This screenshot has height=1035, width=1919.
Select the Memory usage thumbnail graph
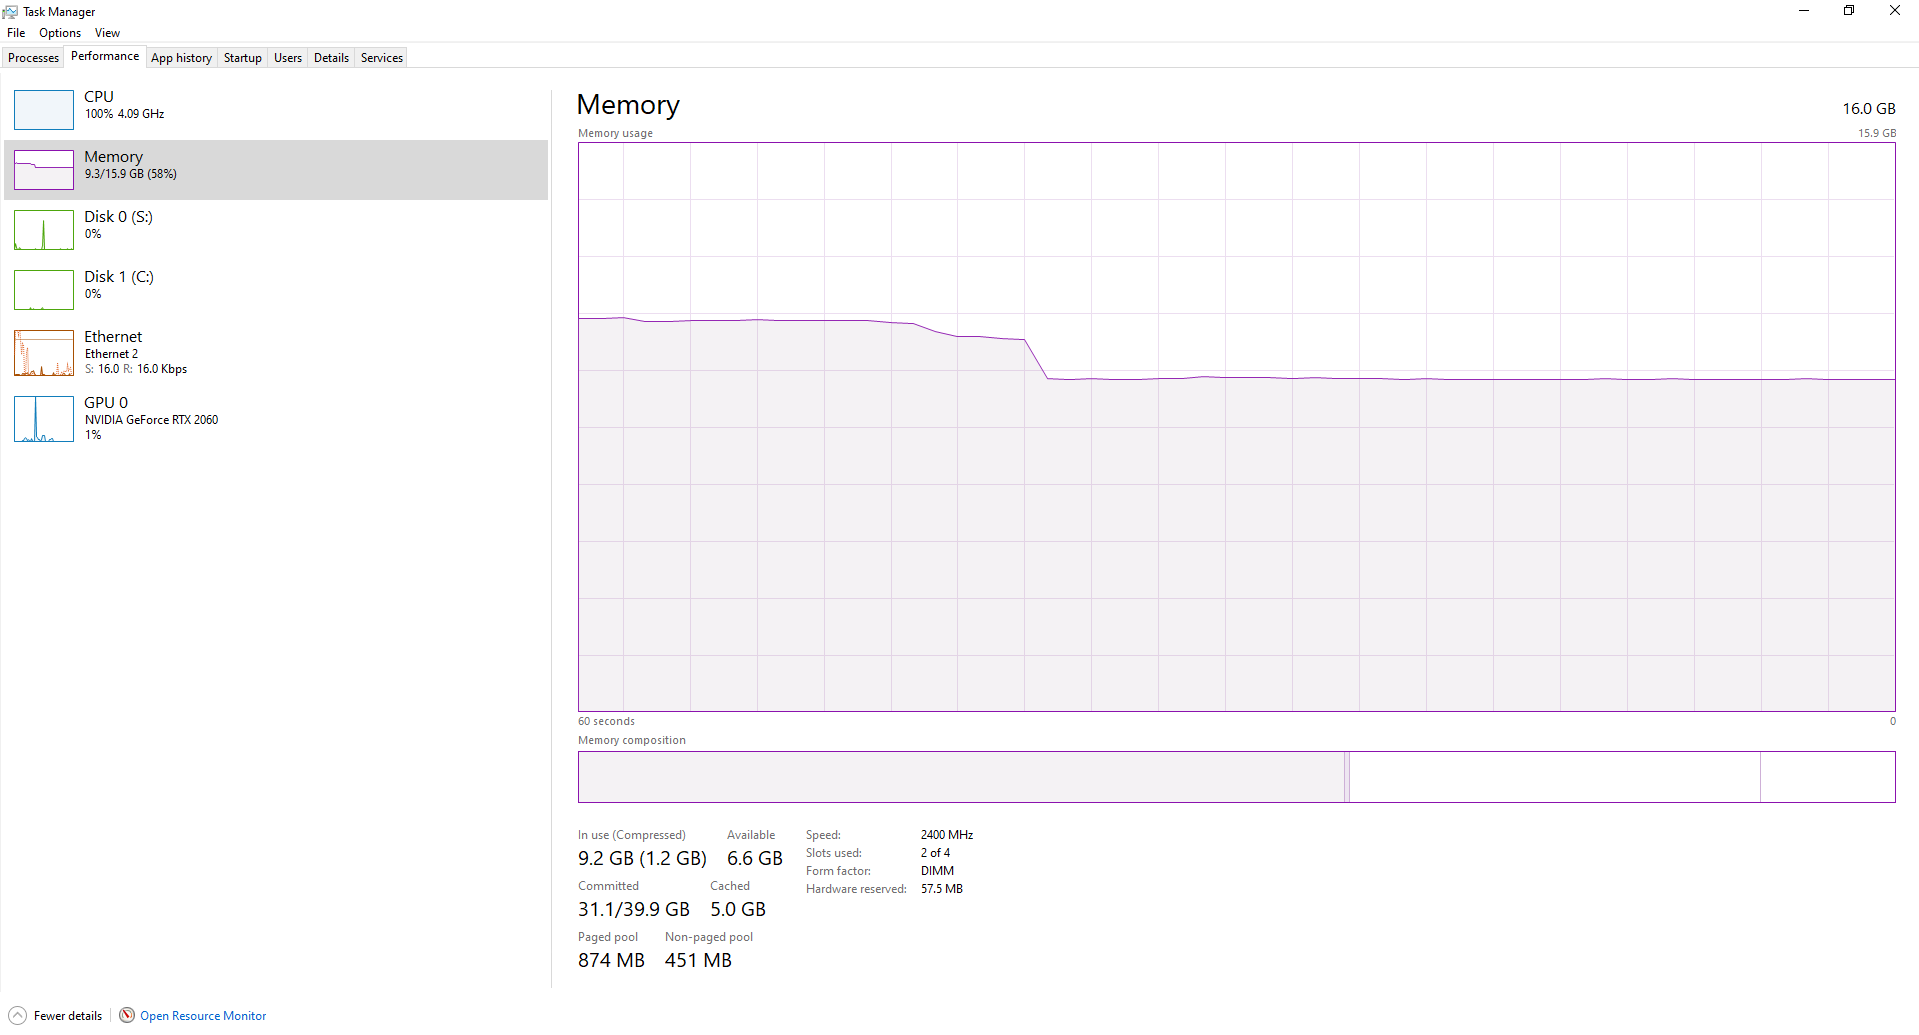tap(44, 170)
